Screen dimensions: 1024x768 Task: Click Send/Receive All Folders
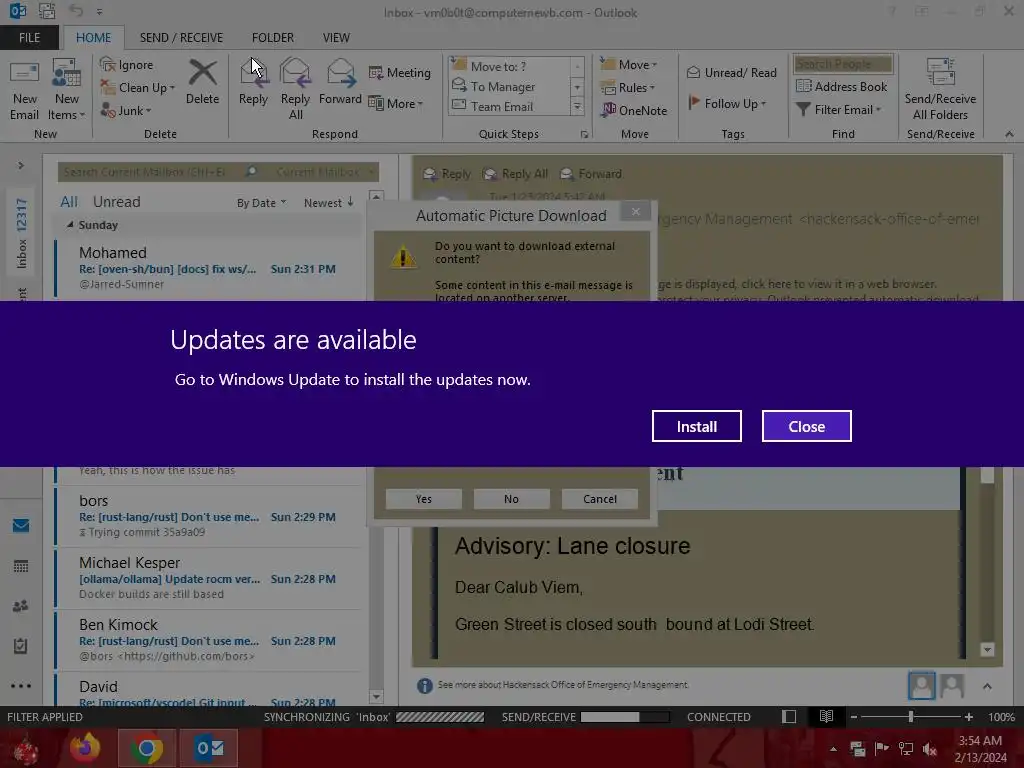[x=940, y=89]
